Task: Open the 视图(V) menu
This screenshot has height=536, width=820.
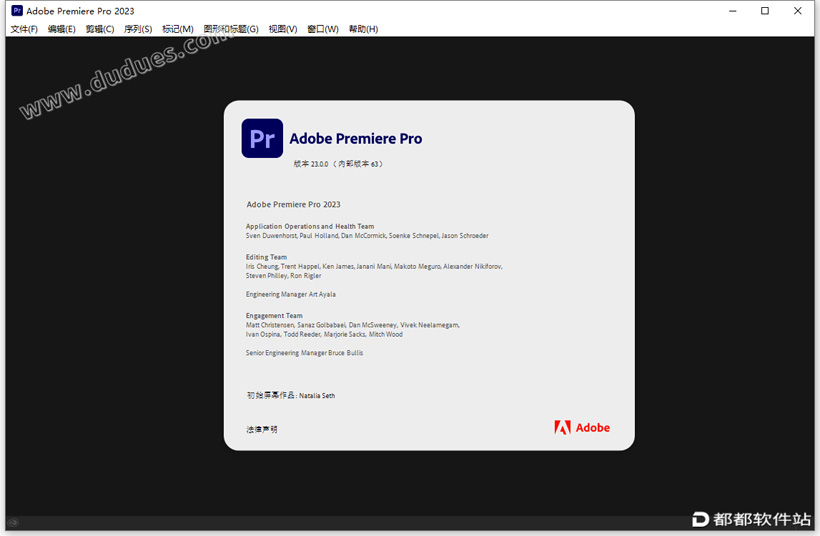Action: [x=283, y=29]
